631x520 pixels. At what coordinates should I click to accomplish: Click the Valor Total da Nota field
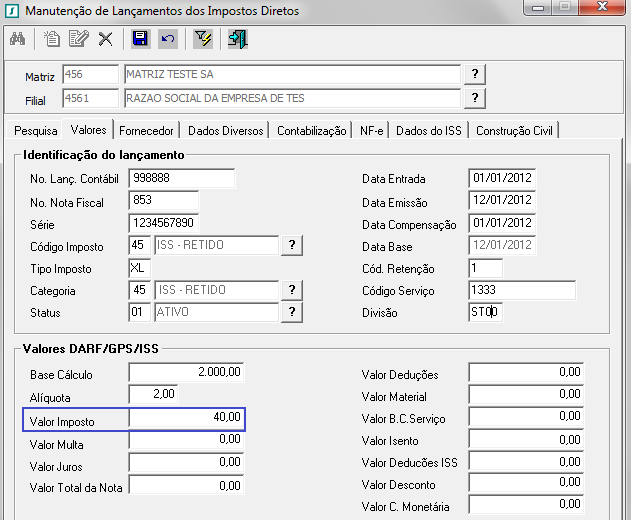pyautogui.click(x=186, y=485)
